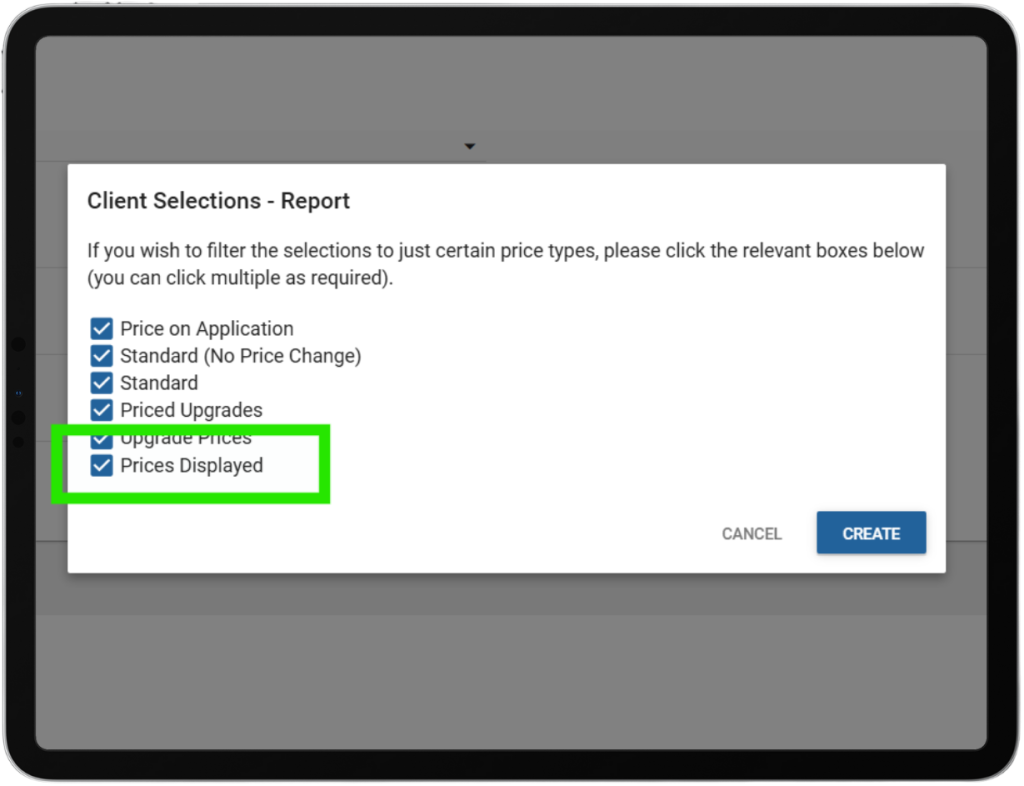The height and width of the screenshot is (786, 1024).
Task: Open the dimmed dropdown arrow above the dialog
Action: (469, 147)
